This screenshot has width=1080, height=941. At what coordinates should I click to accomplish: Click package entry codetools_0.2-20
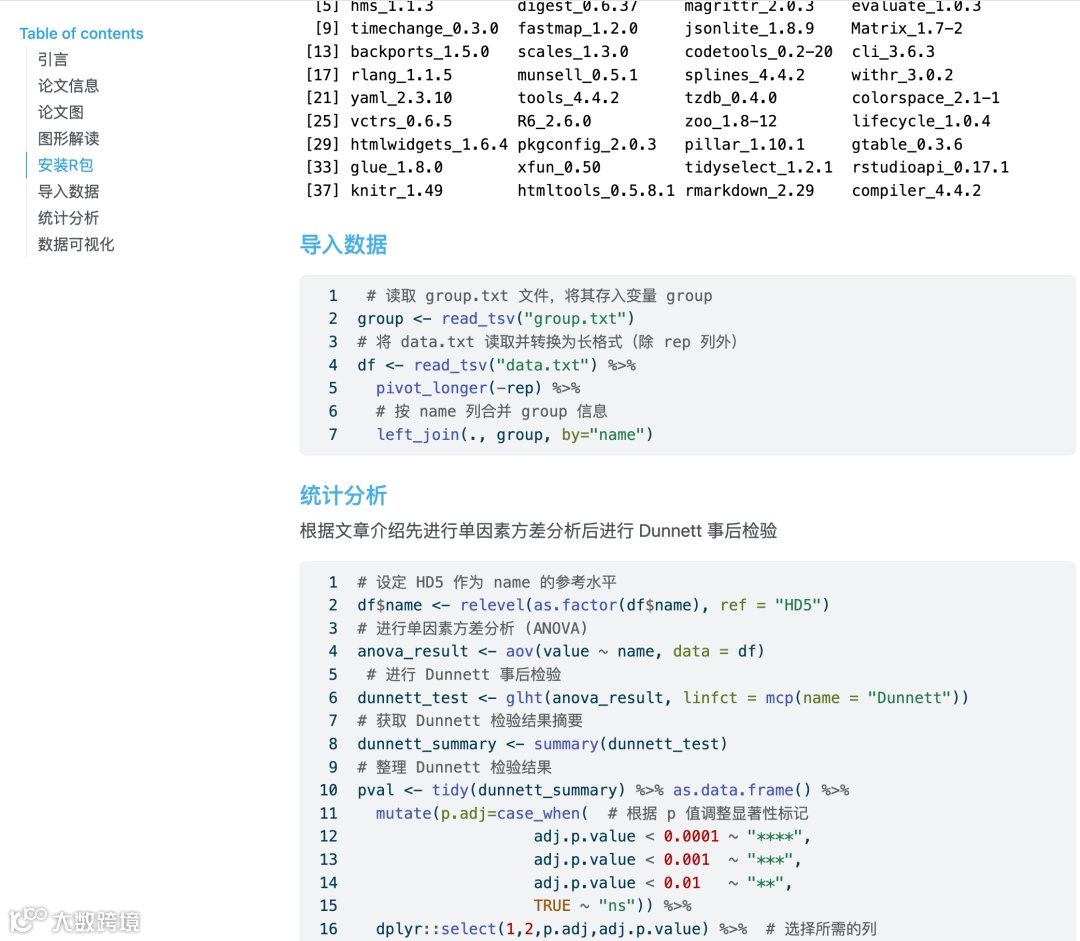pyautogui.click(x=758, y=52)
